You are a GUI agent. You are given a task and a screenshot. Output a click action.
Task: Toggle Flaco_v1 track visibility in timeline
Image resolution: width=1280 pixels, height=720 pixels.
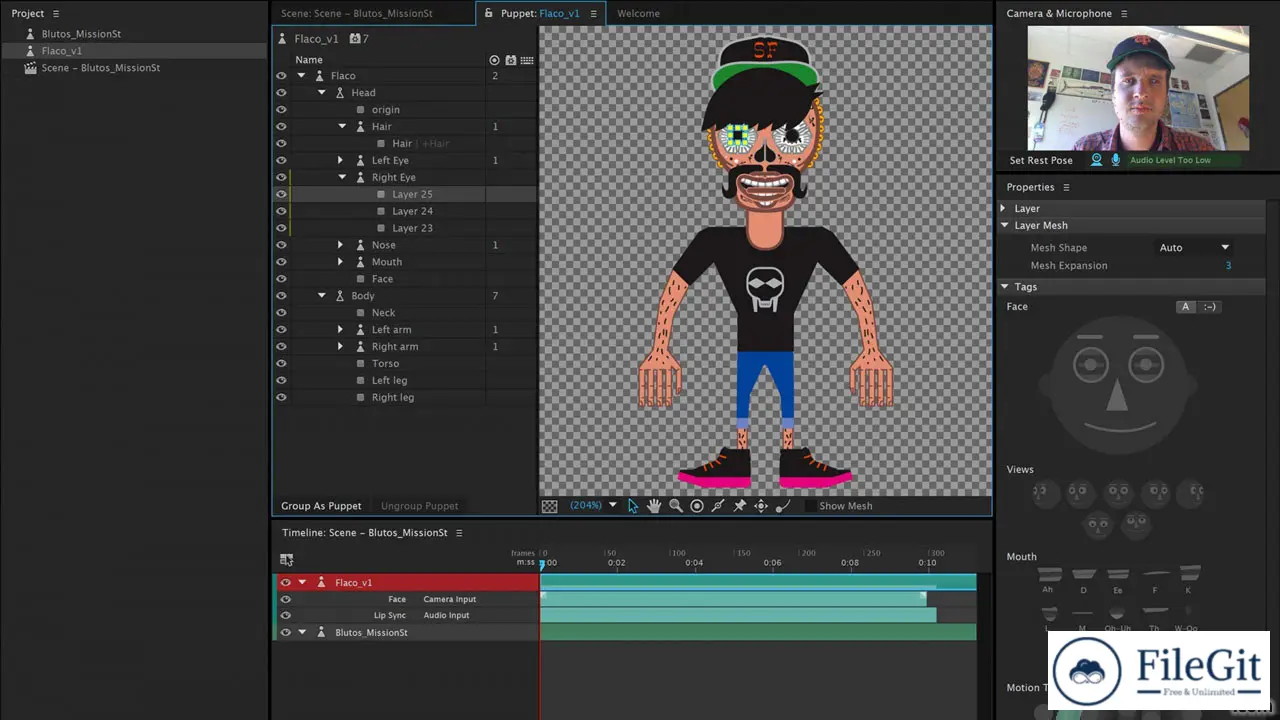click(286, 583)
